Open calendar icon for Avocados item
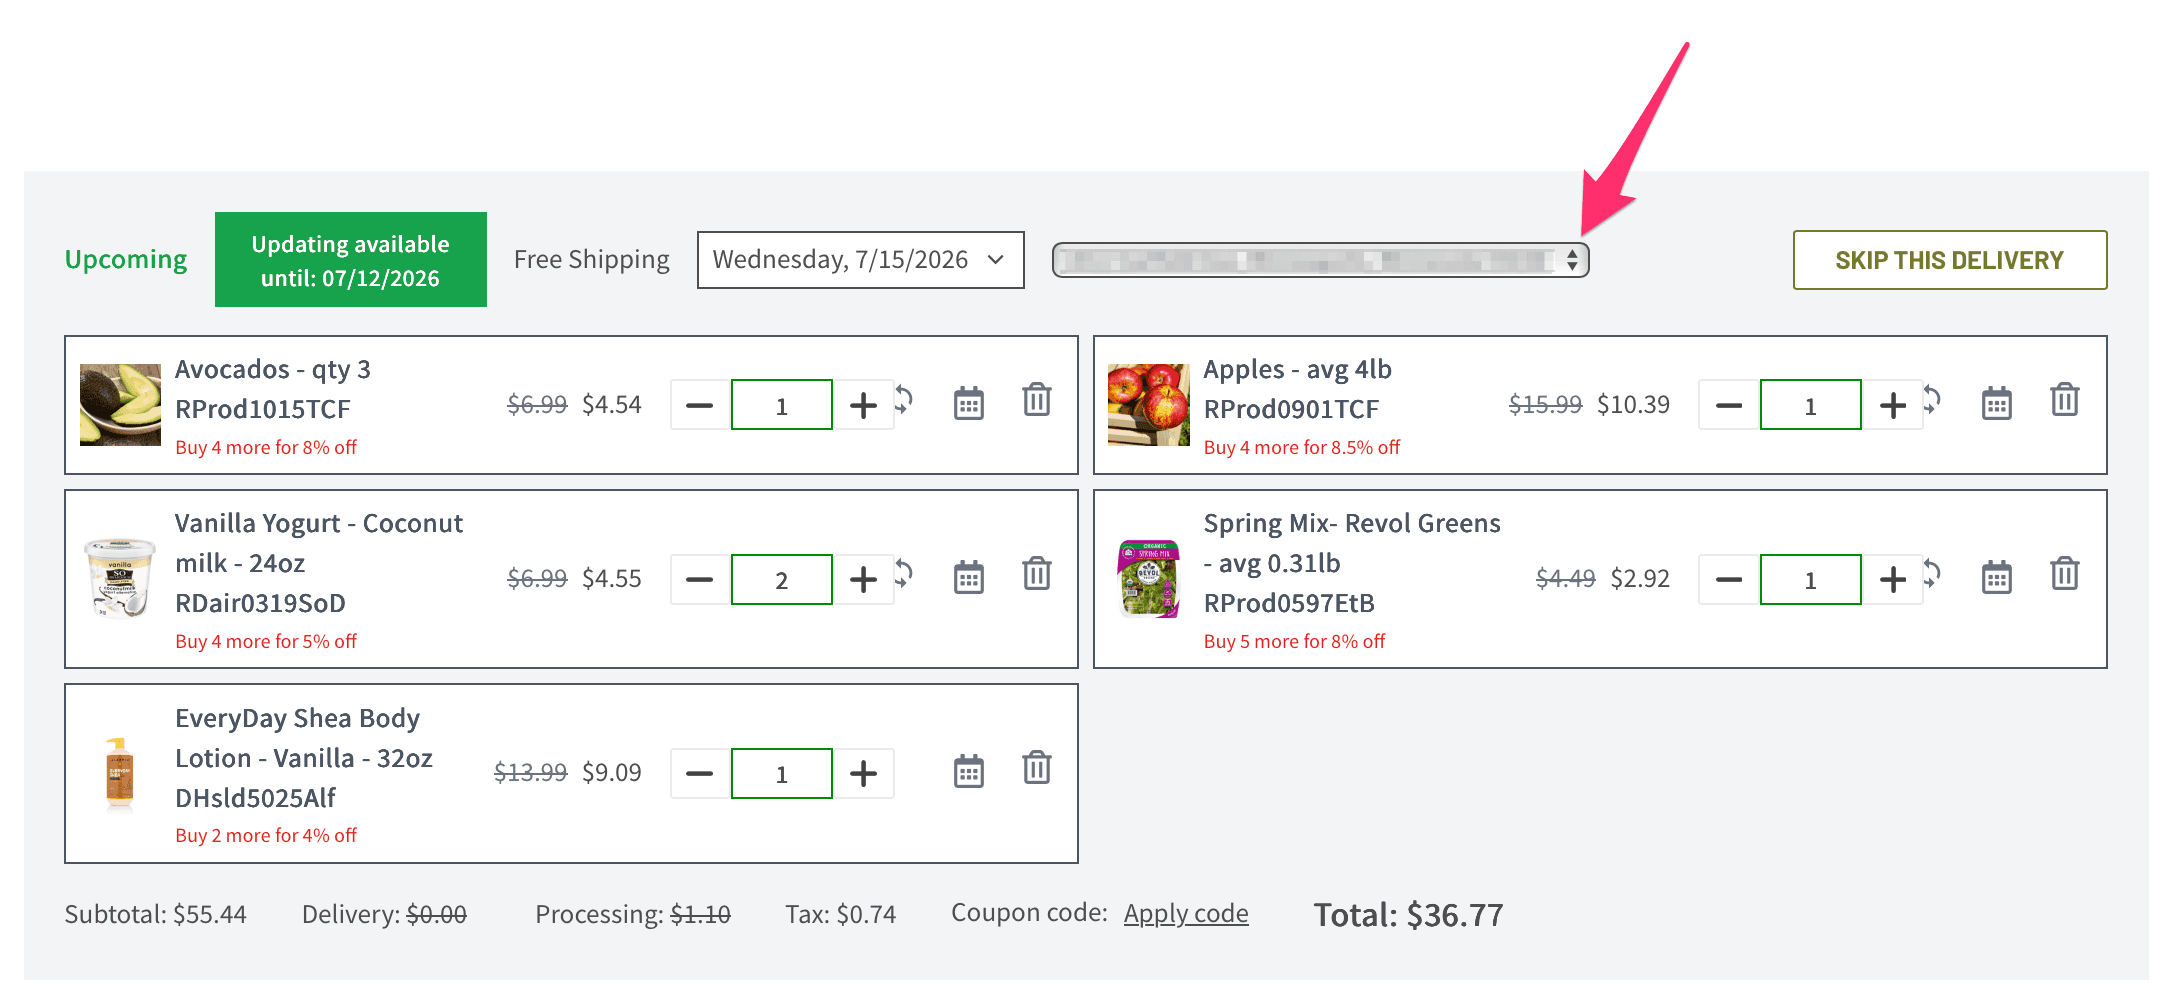 [x=969, y=403]
